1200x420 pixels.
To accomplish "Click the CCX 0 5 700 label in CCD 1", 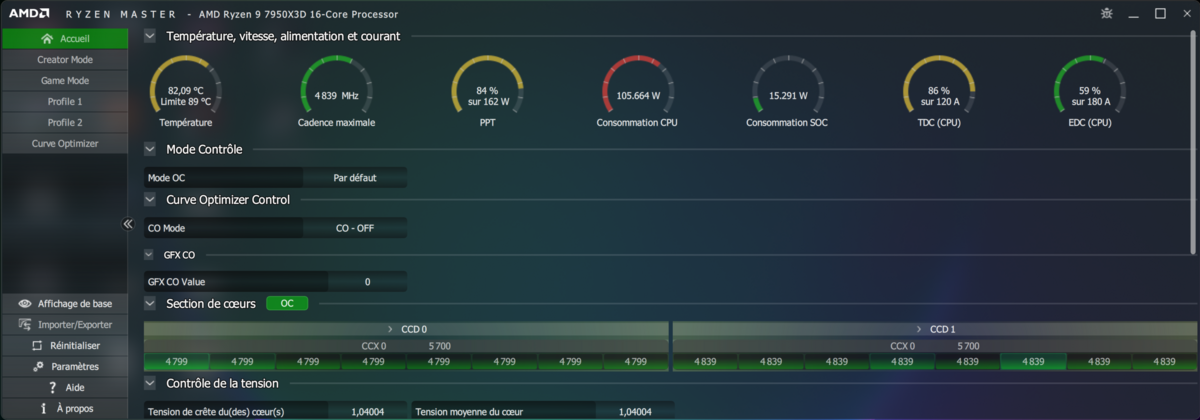I will 935,346.
